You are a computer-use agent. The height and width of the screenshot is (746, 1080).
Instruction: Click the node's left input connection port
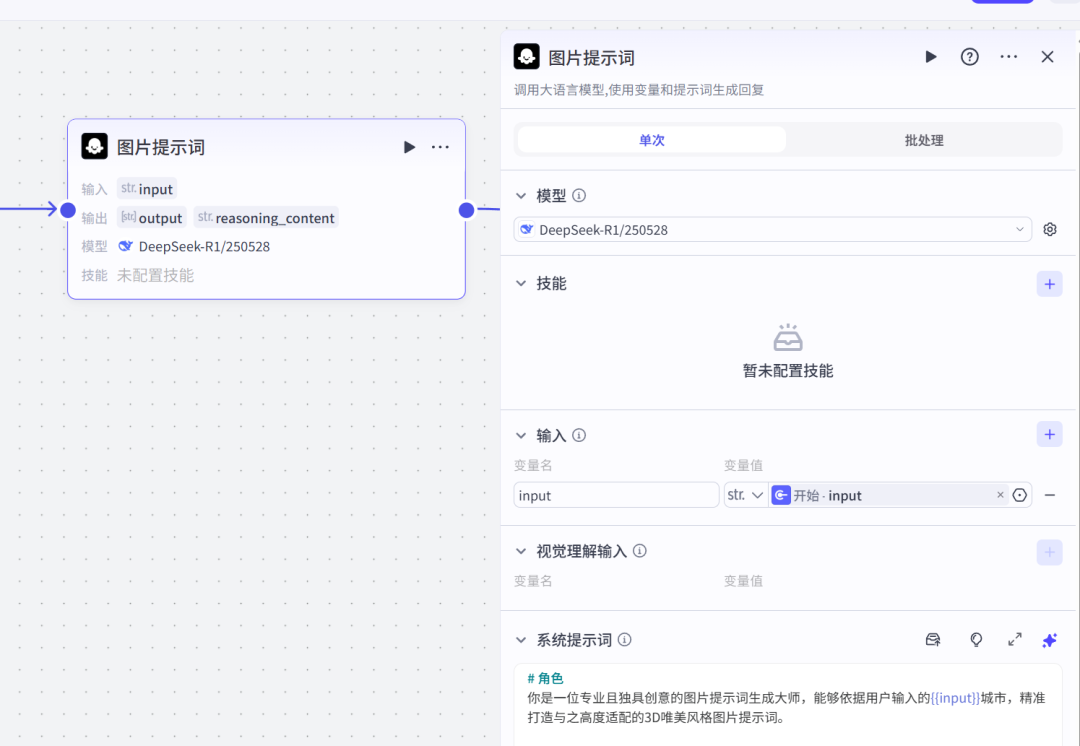(x=68, y=210)
